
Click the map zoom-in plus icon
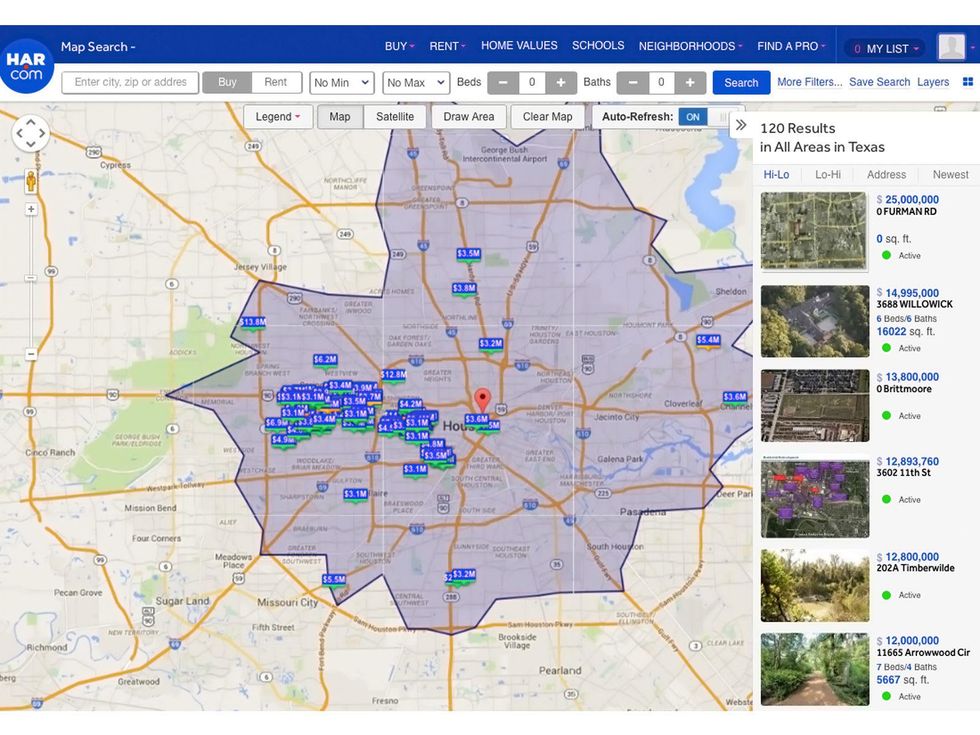tap(30, 211)
